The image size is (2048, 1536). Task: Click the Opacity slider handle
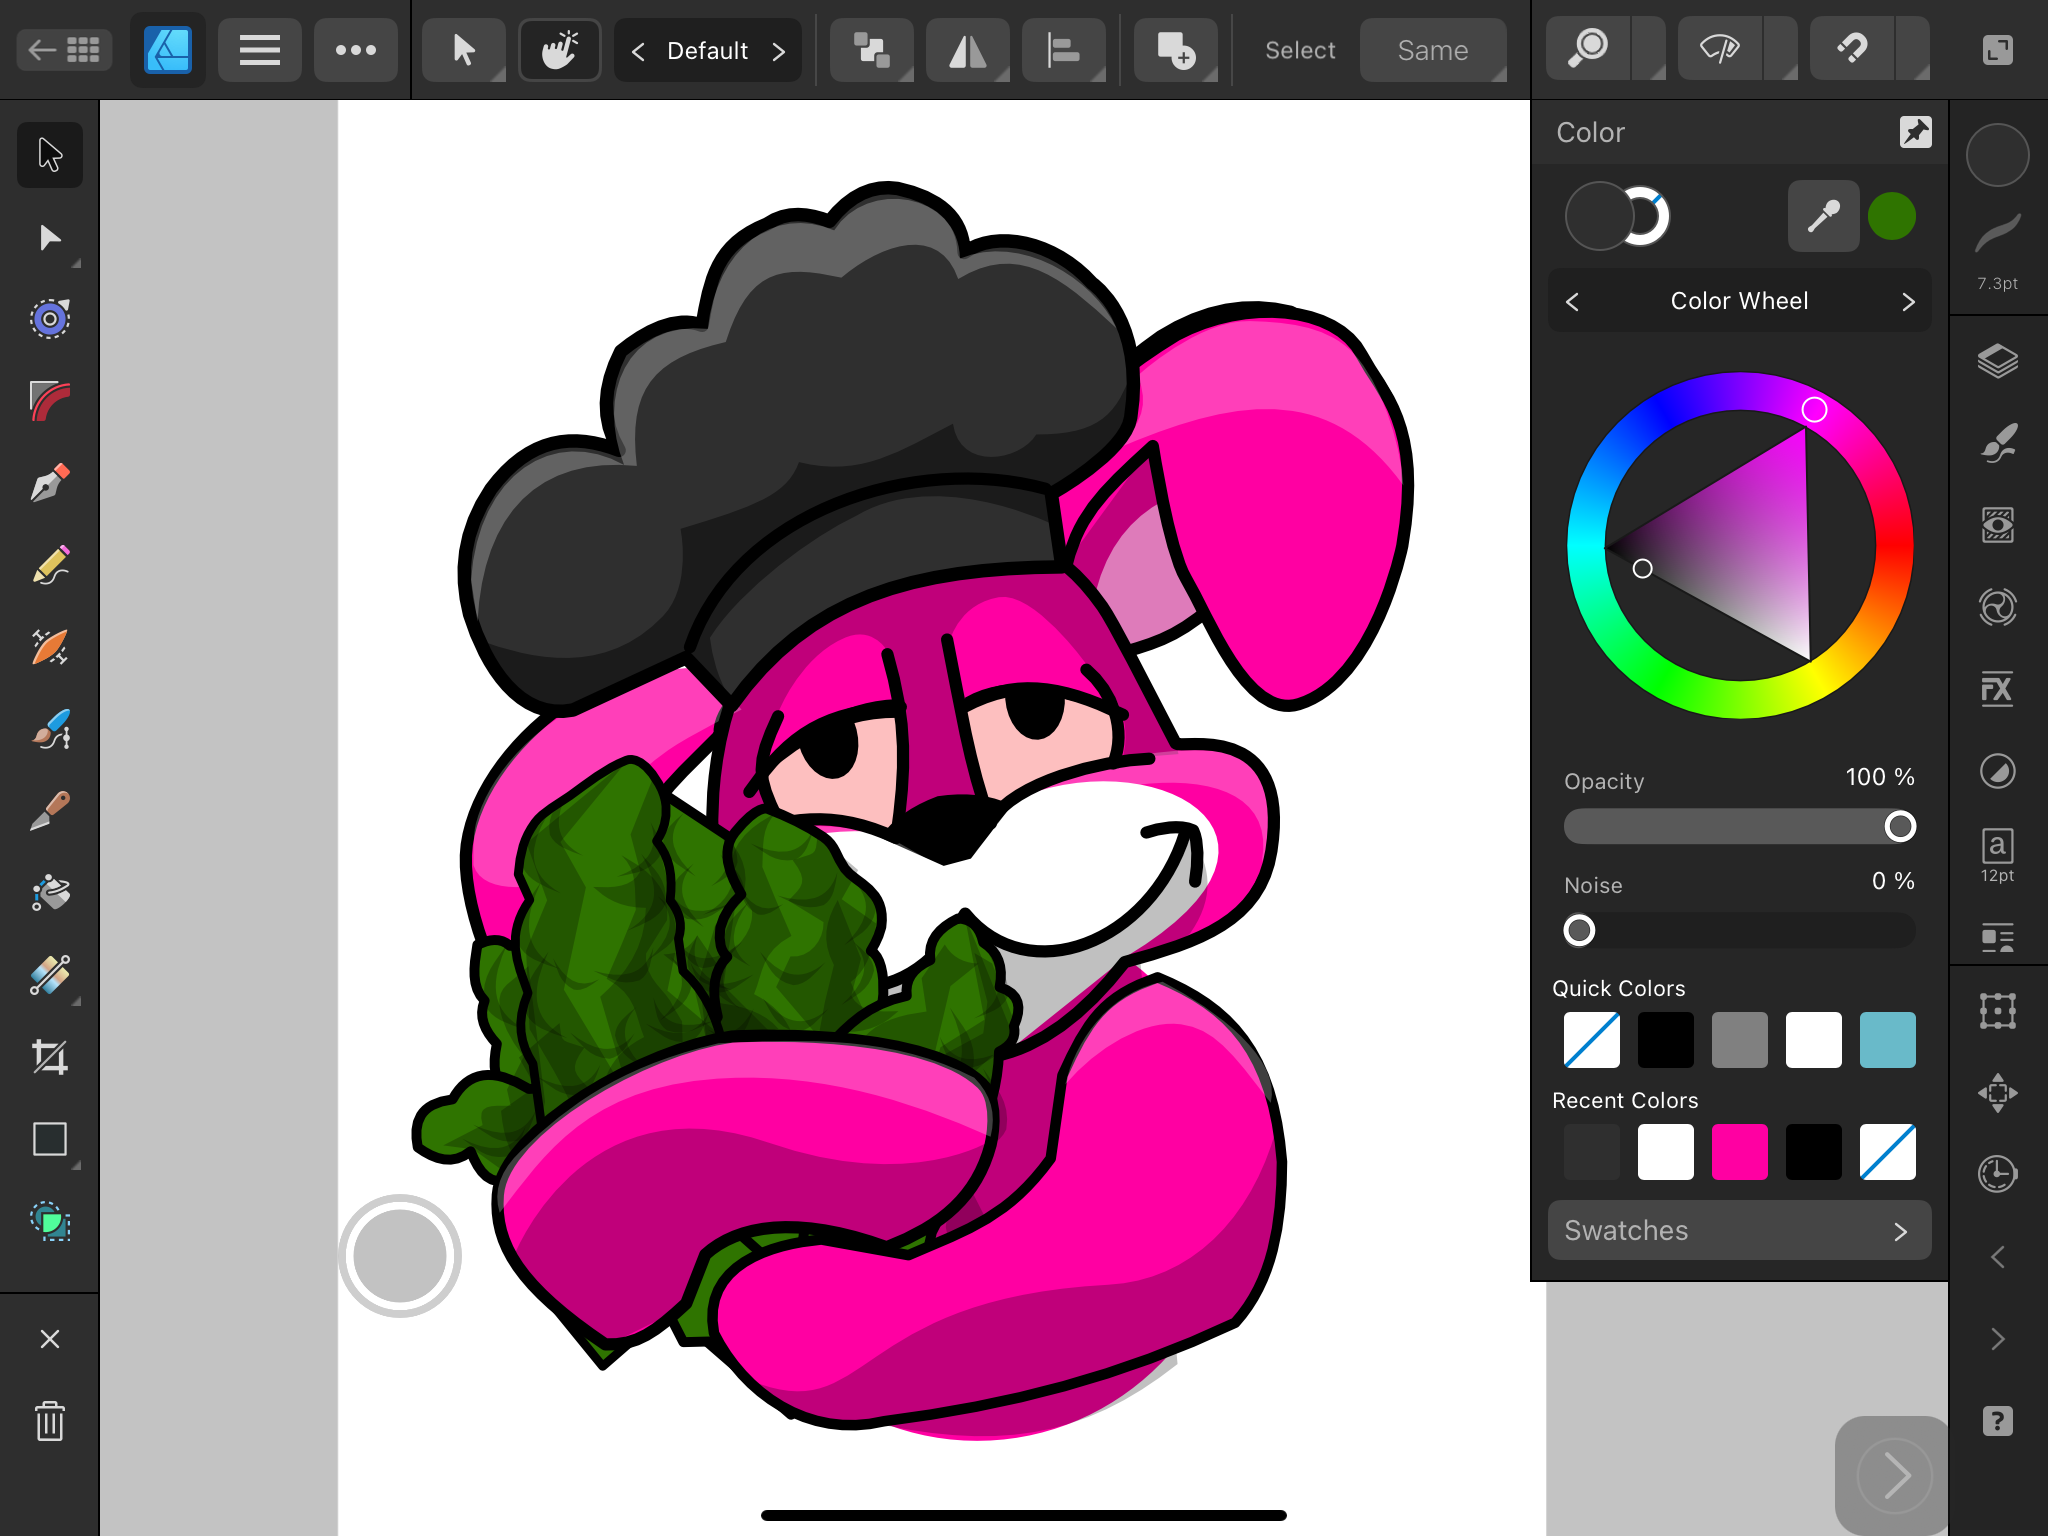(1899, 826)
